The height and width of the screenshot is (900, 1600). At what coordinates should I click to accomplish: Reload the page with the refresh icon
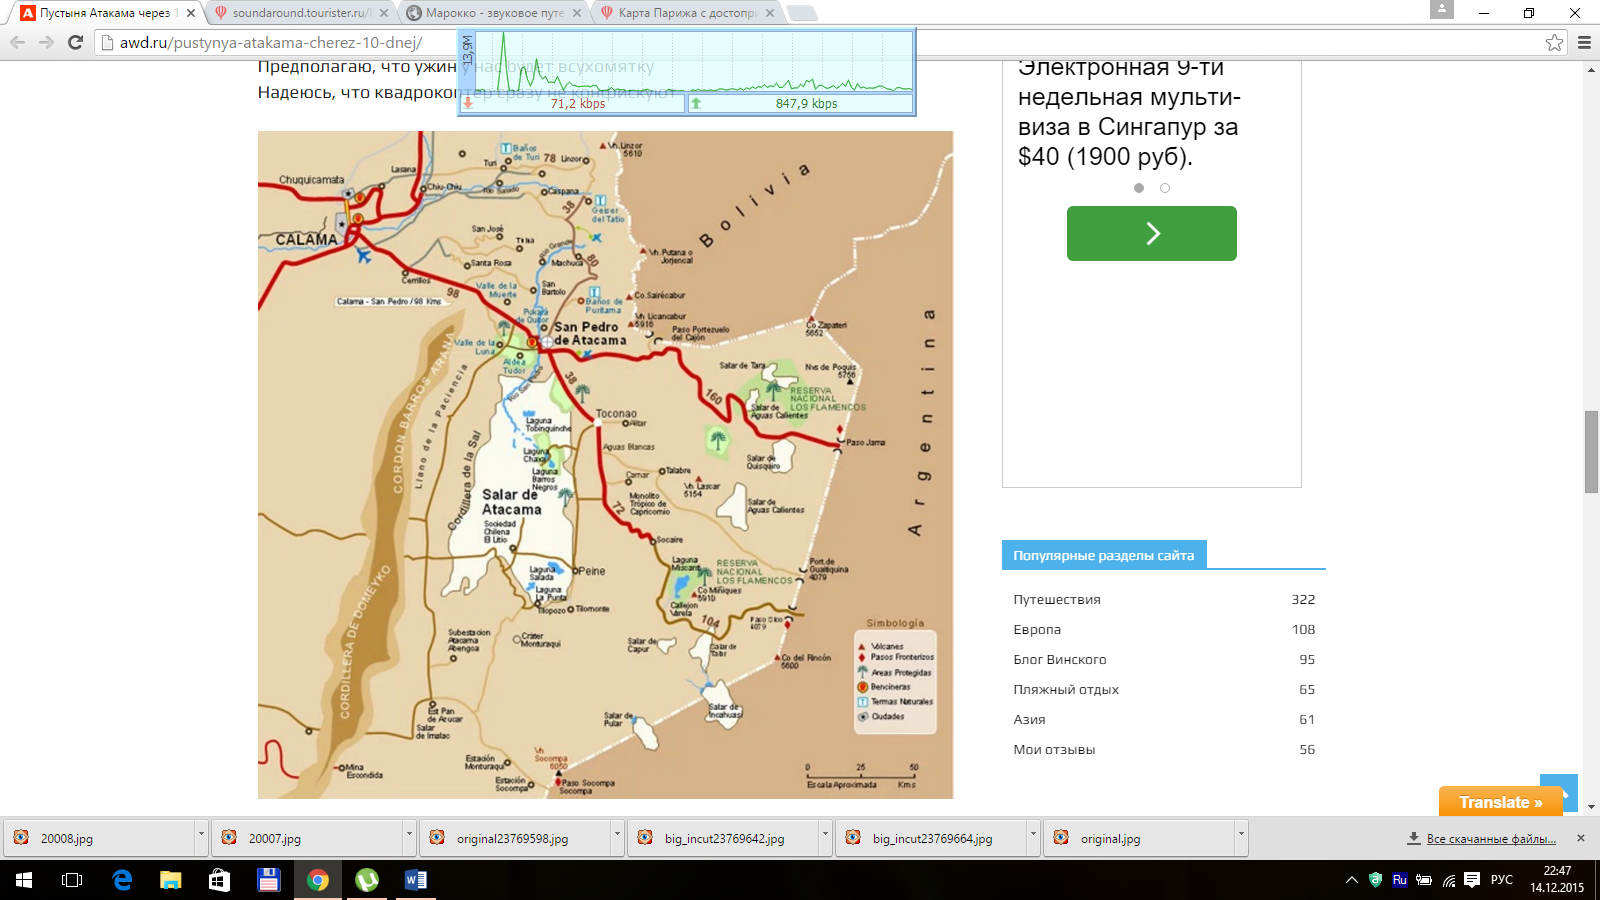click(x=75, y=42)
